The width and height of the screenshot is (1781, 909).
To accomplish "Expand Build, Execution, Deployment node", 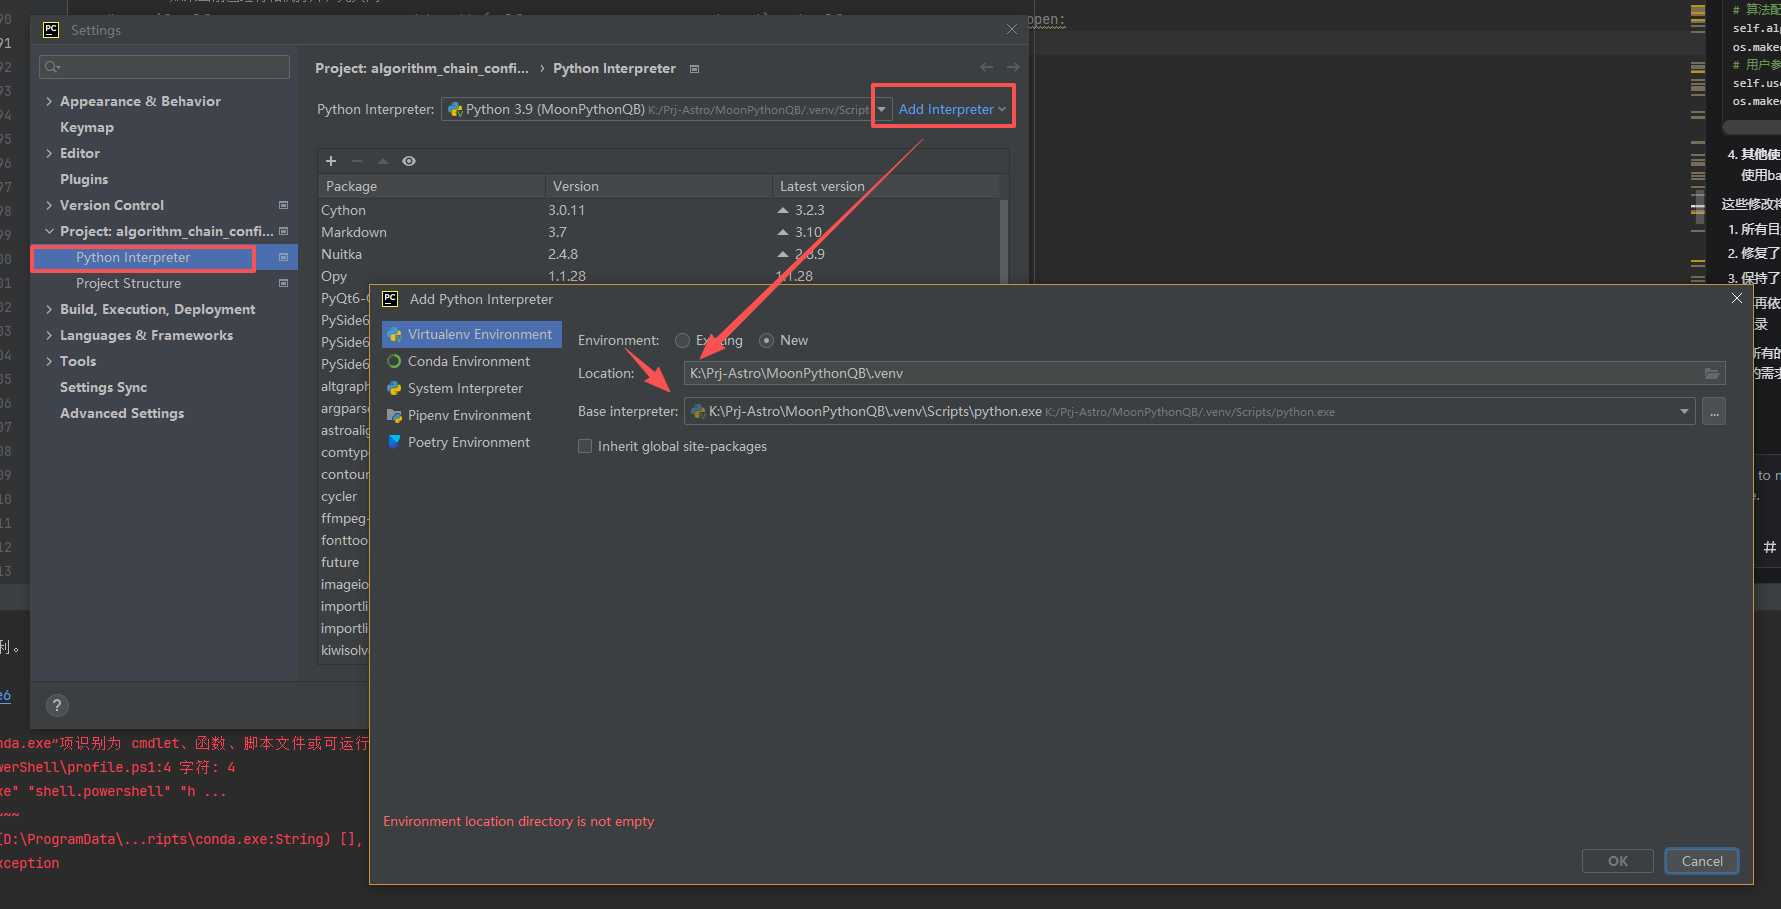I will [x=49, y=309].
